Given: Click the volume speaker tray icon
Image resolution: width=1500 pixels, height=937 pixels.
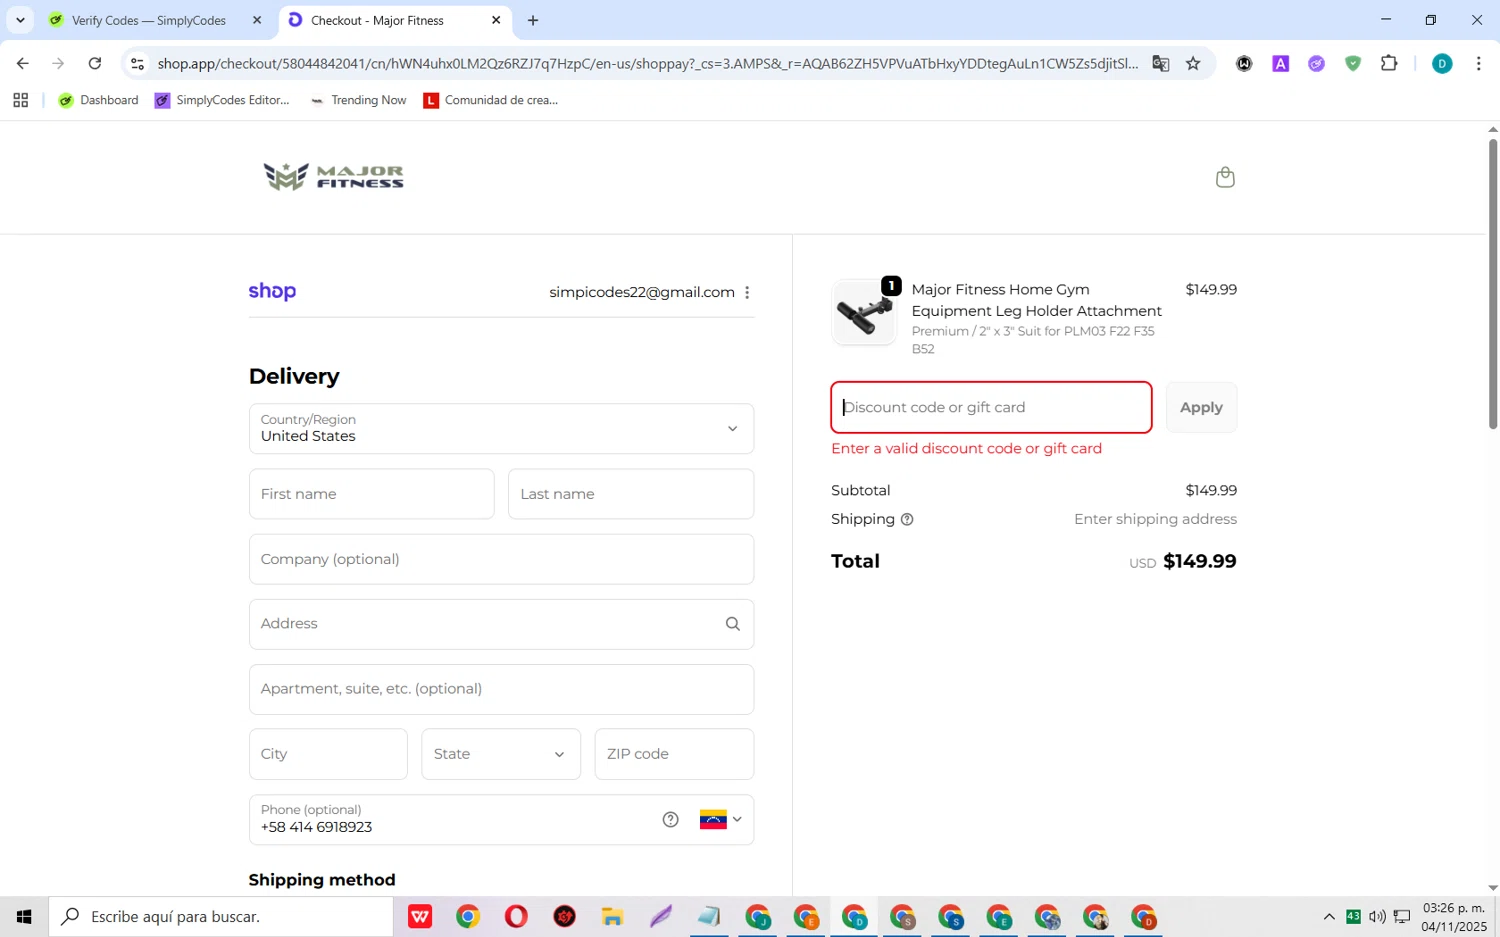Looking at the screenshot, I should (x=1377, y=916).
